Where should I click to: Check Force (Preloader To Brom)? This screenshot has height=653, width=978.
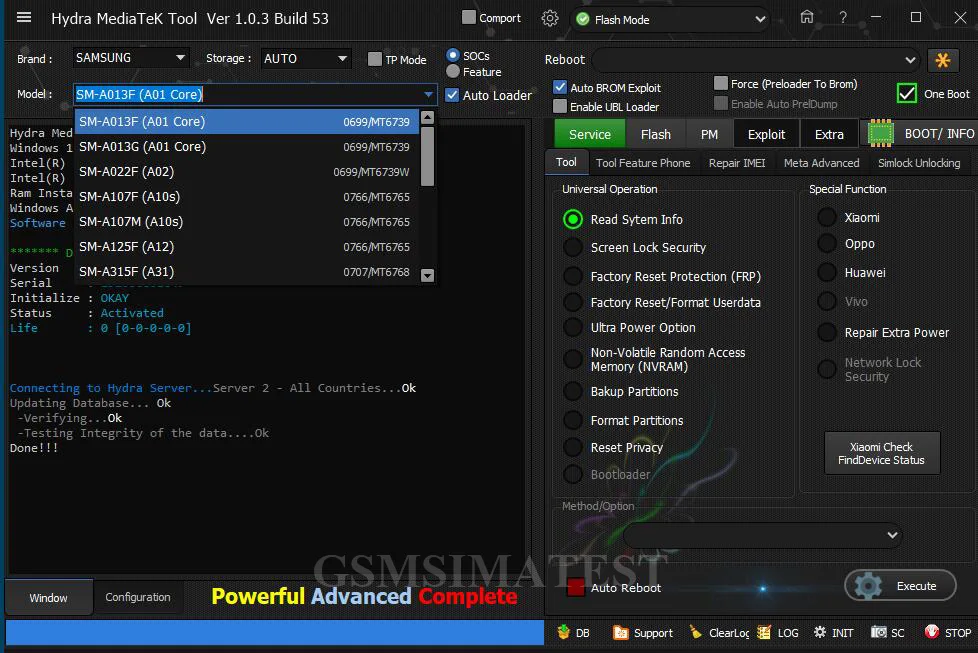tap(720, 83)
